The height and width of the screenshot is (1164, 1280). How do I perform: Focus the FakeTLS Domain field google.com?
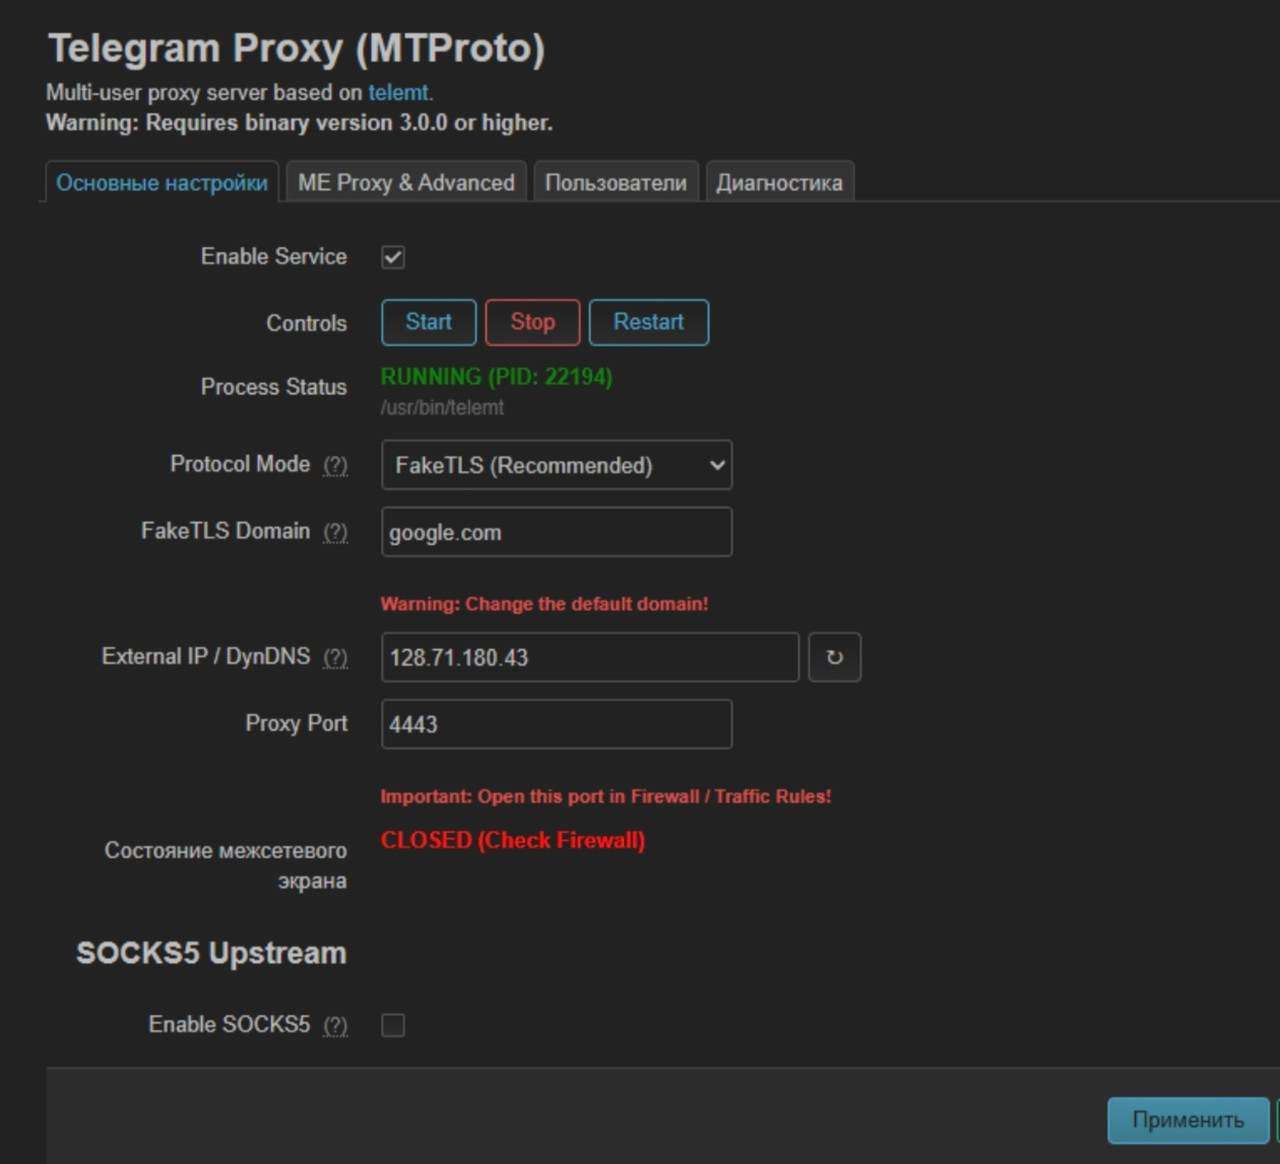(556, 532)
